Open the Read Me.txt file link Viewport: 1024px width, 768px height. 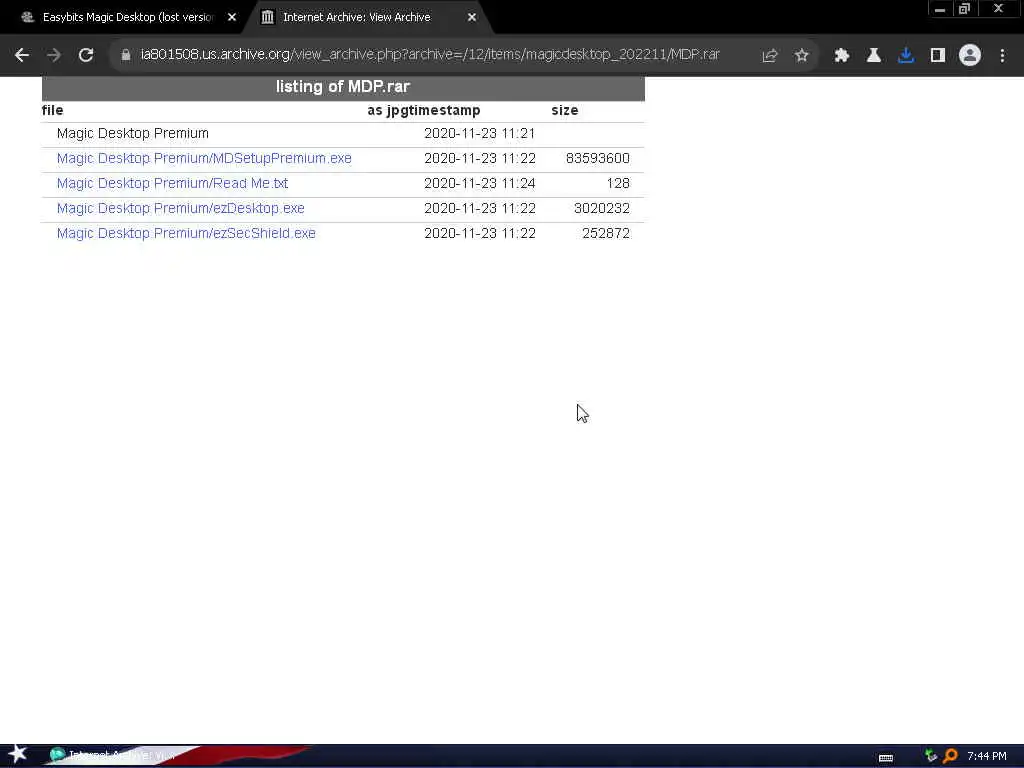pyautogui.click(x=172, y=184)
